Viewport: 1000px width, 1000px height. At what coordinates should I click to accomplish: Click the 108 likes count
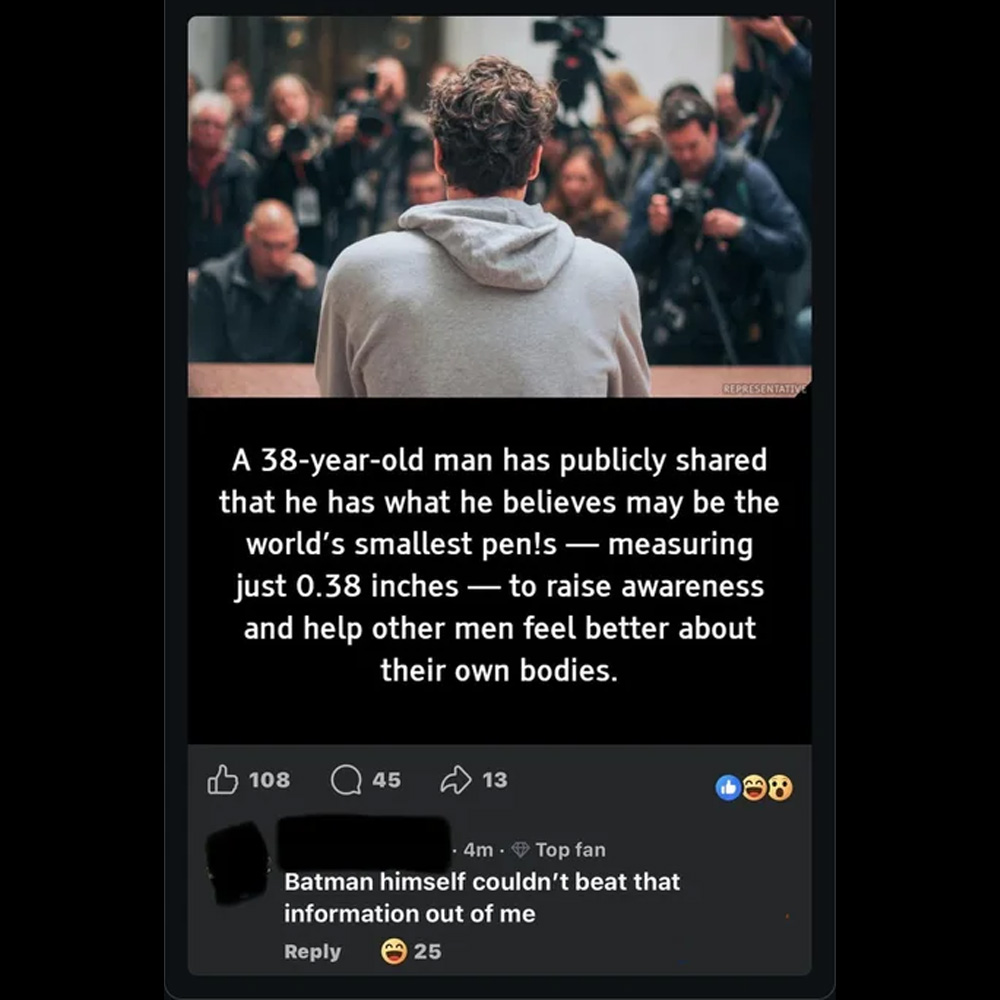[x=269, y=779]
